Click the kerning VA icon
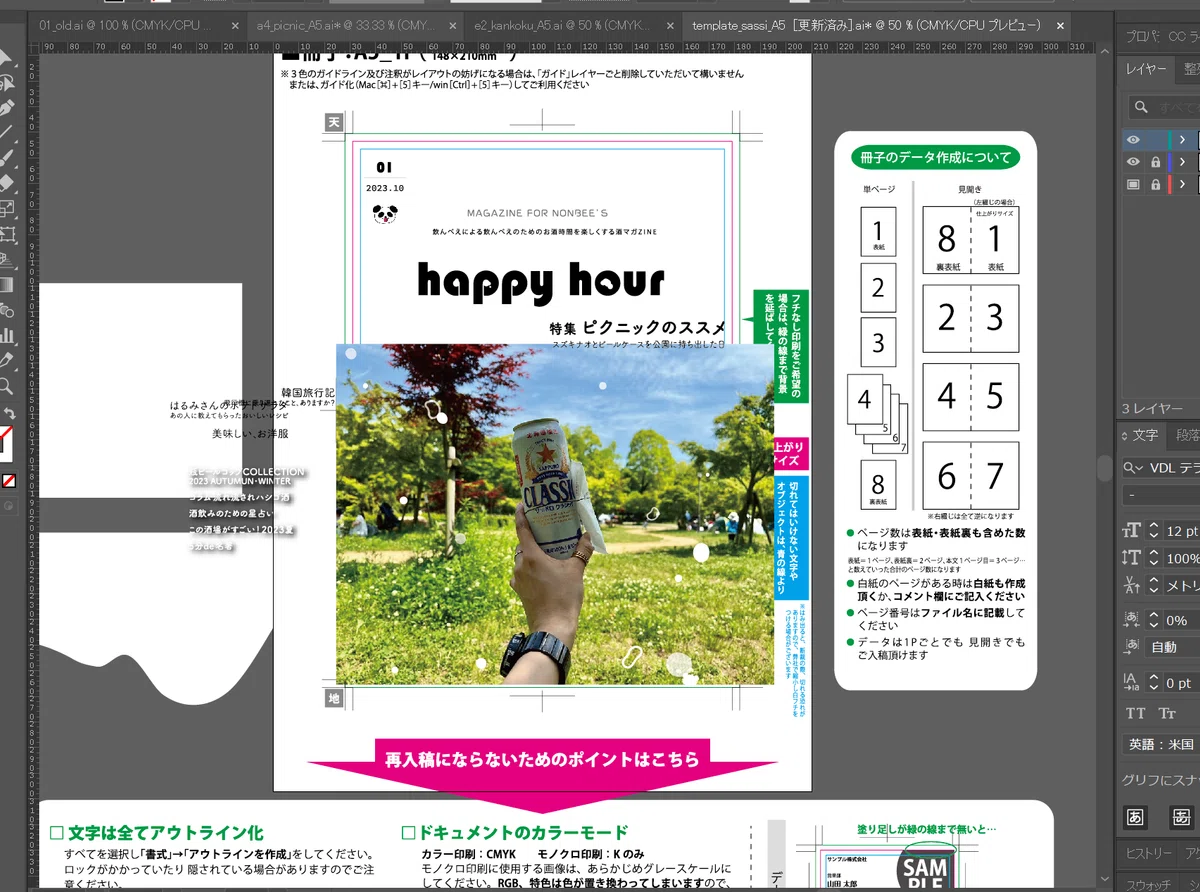The height and width of the screenshot is (892, 1200). 1131,586
